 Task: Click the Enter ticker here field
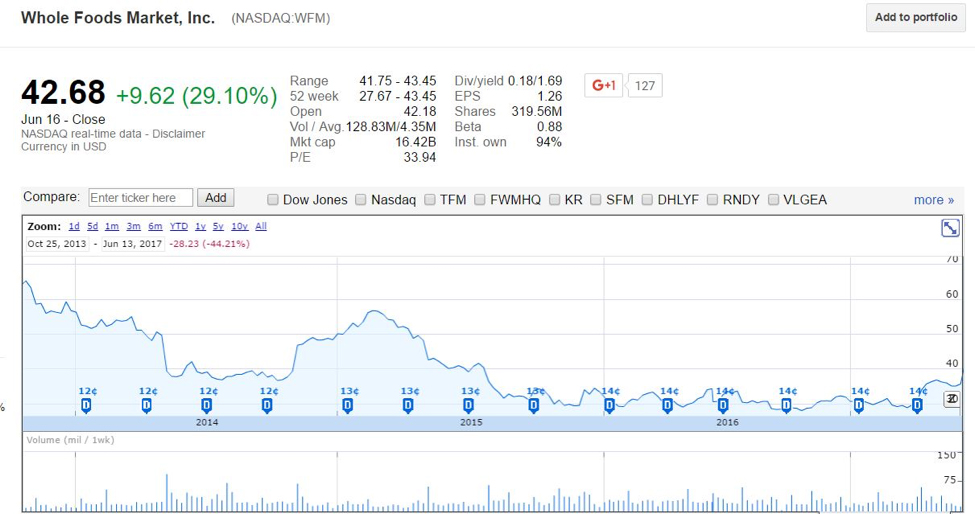tap(141, 198)
